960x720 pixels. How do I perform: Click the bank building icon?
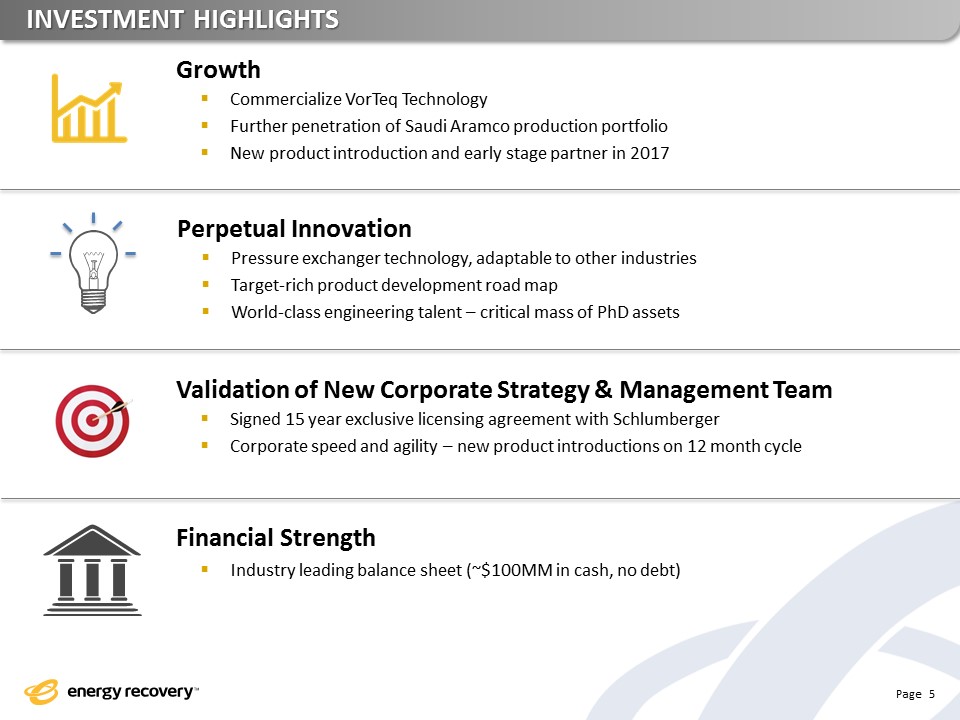point(92,570)
